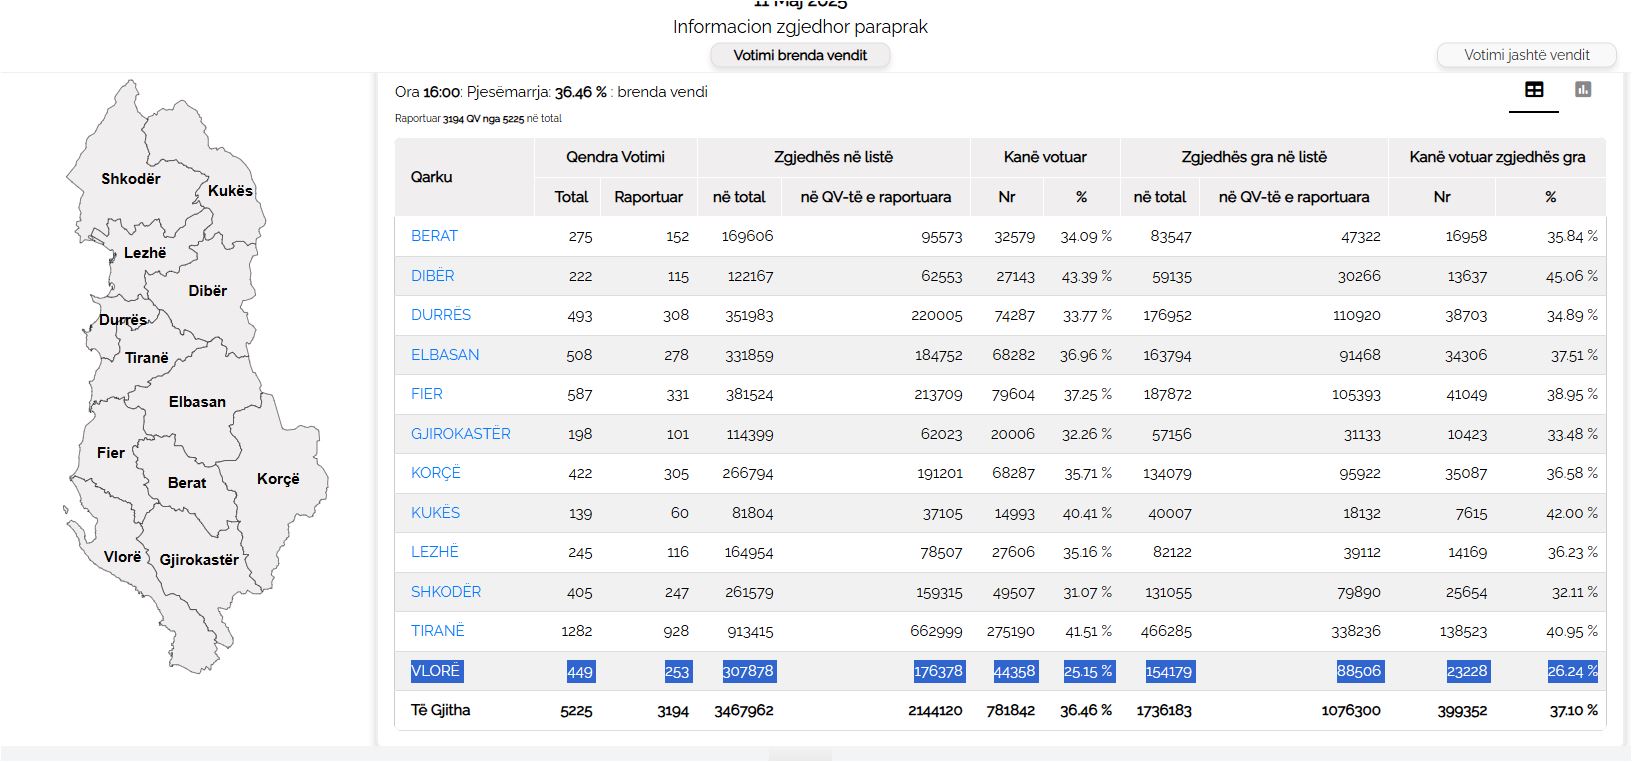Click Korçë region on the map

point(277,479)
